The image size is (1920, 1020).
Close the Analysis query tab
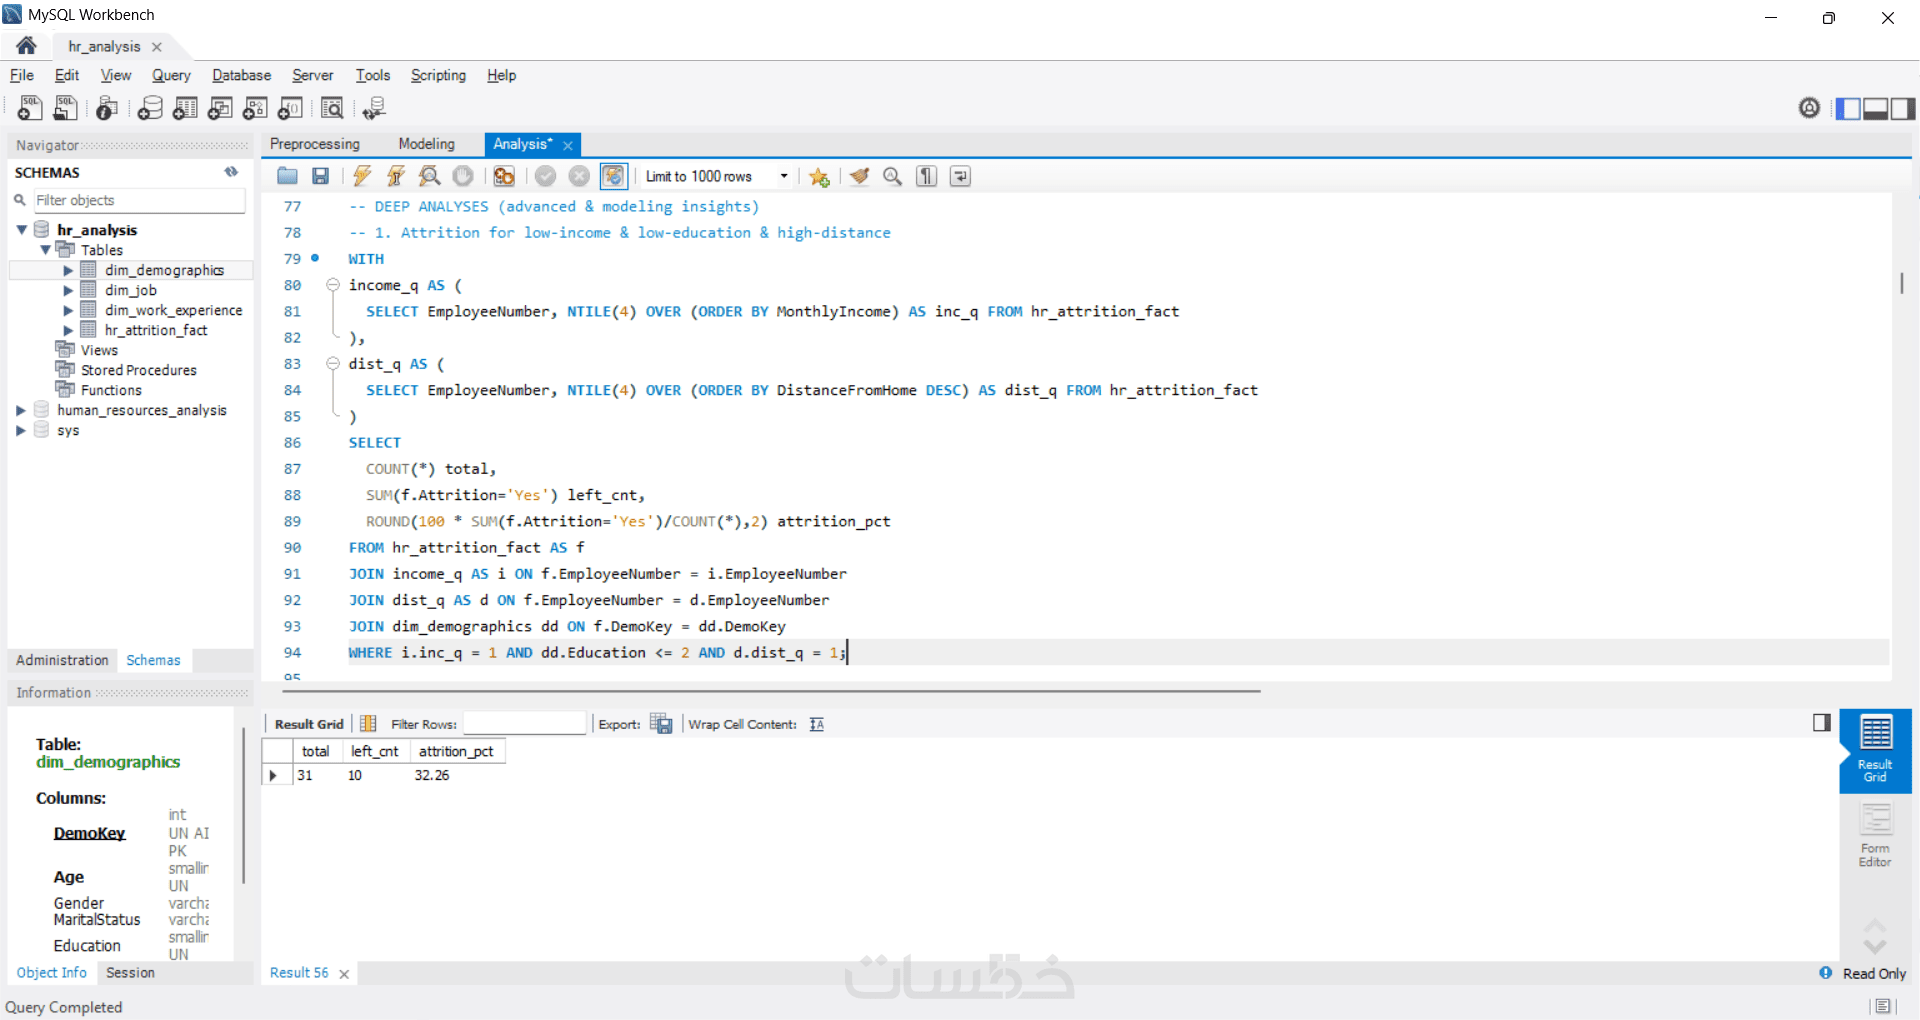[568, 145]
